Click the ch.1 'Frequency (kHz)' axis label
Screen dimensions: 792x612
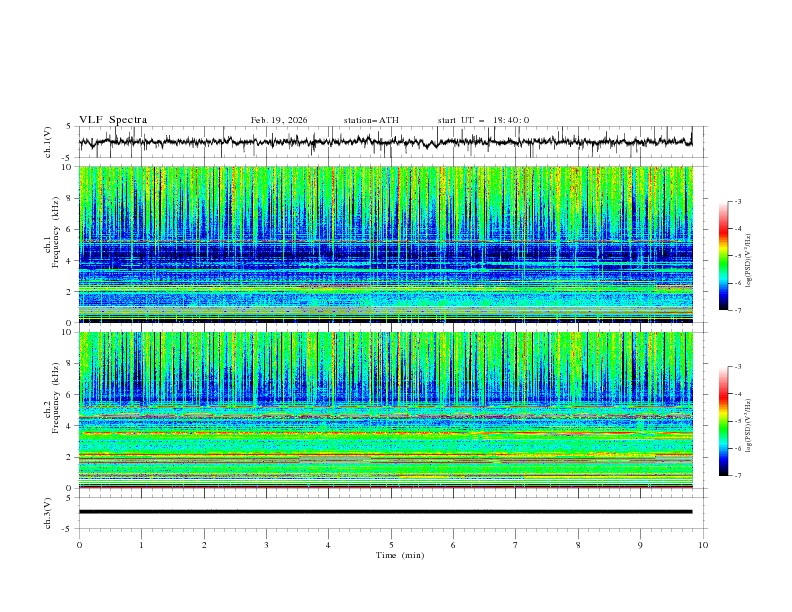[56, 233]
